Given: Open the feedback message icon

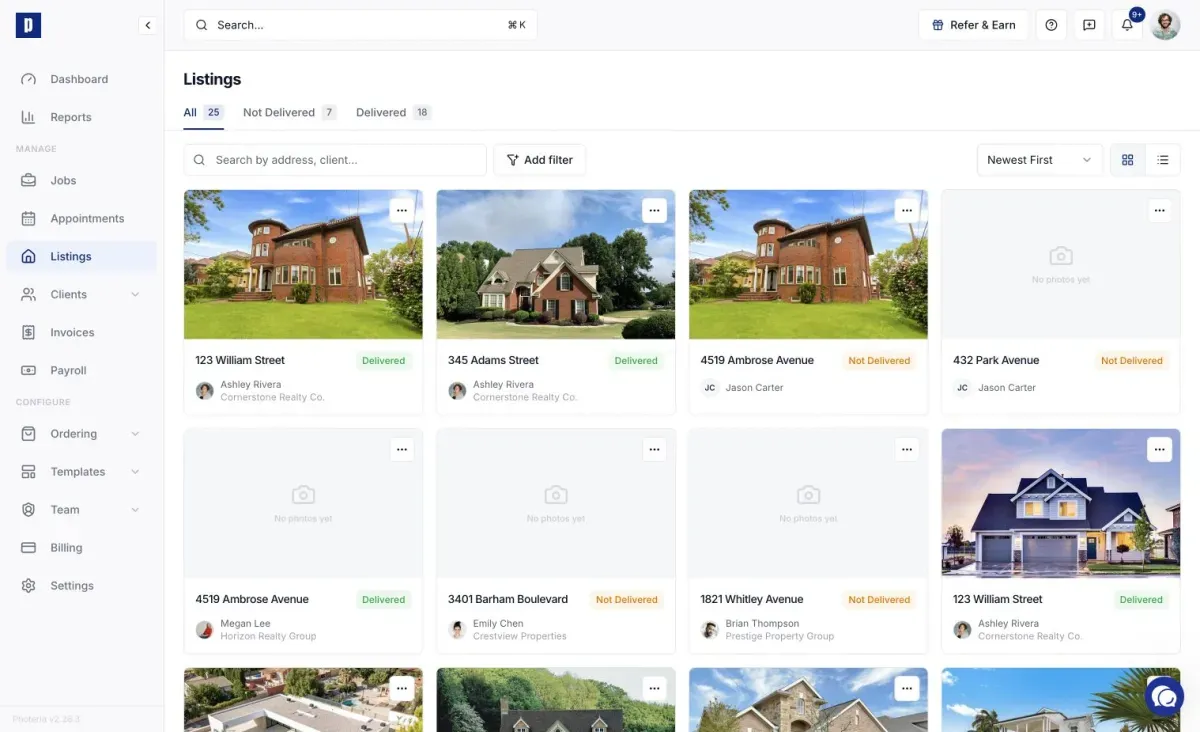Looking at the screenshot, I should 1089,25.
